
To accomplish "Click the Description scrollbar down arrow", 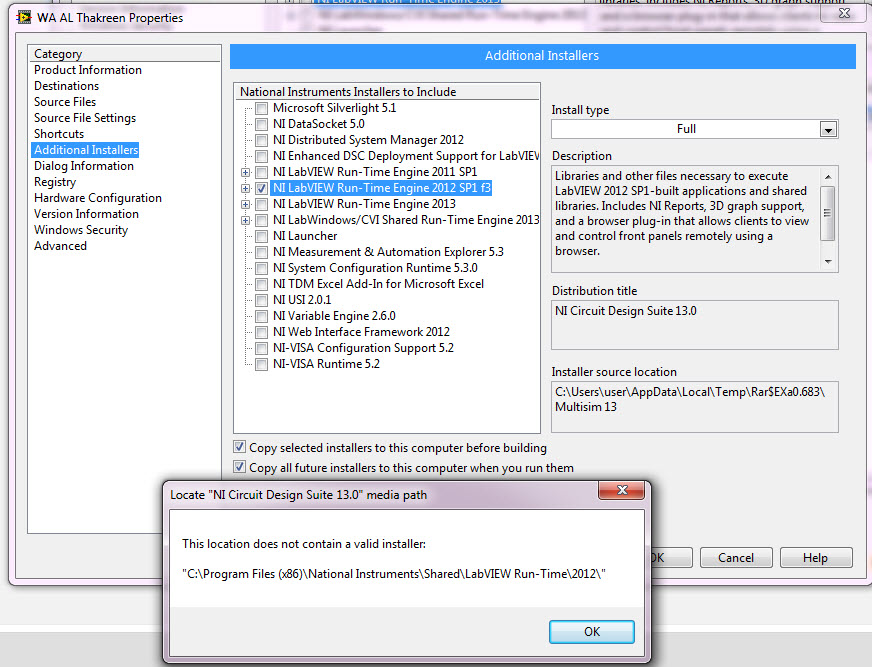I will click(828, 261).
